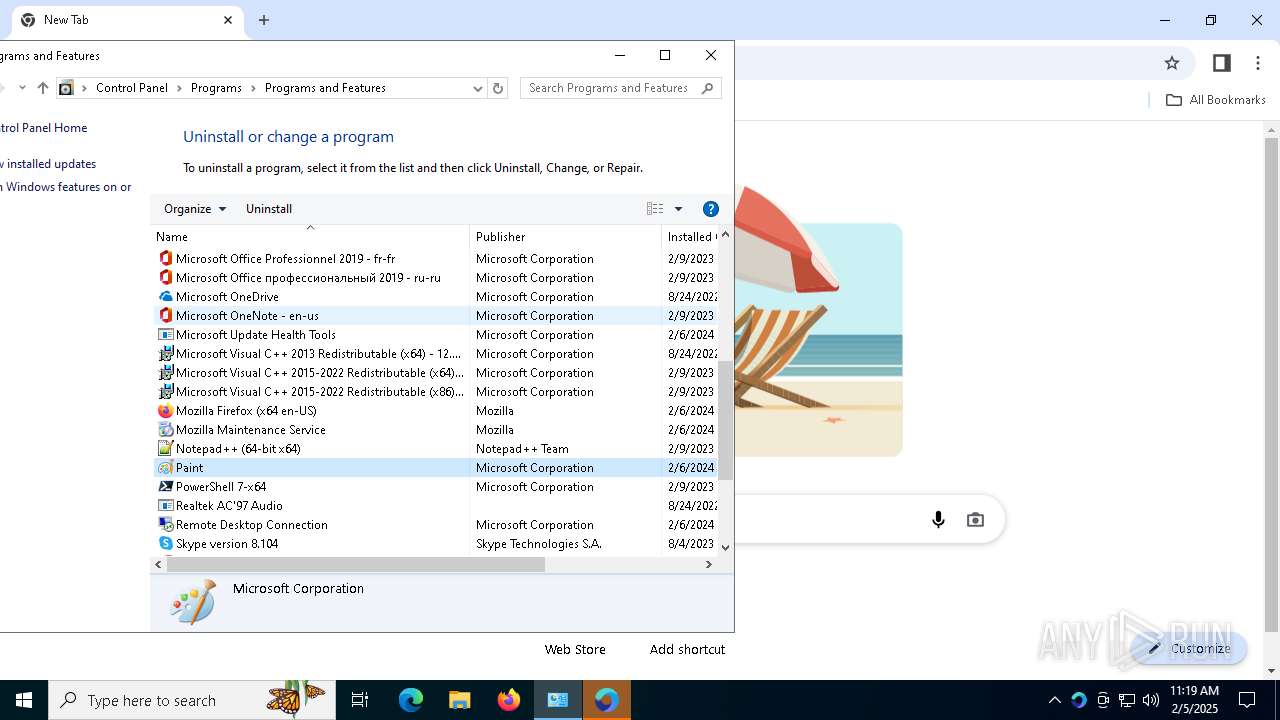
Task: Expand the address bar history dropdown
Action: pyautogui.click(x=477, y=88)
